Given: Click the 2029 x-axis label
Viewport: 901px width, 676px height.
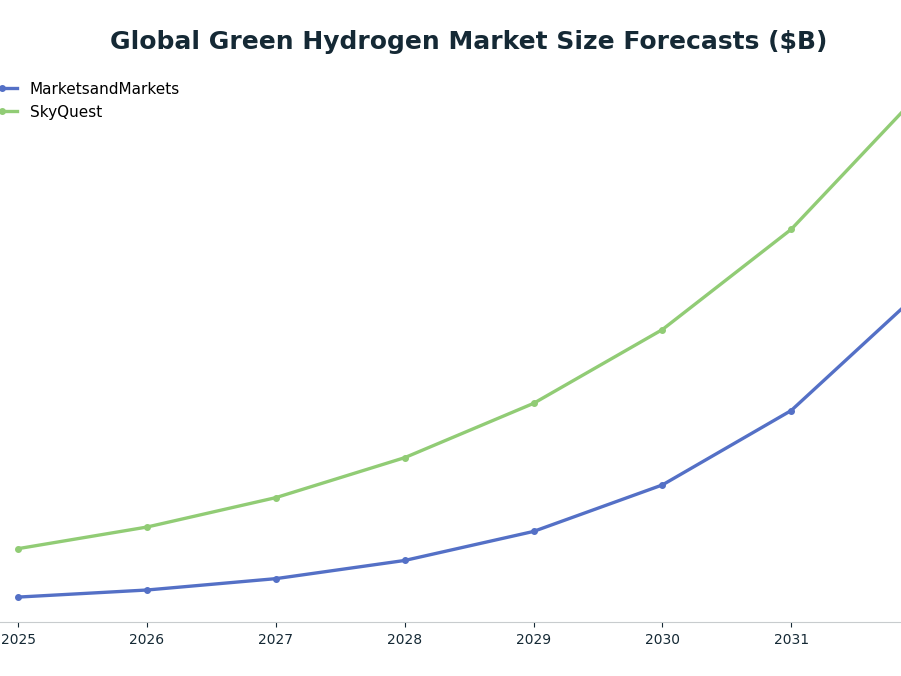Looking at the screenshot, I should pos(534,639).
